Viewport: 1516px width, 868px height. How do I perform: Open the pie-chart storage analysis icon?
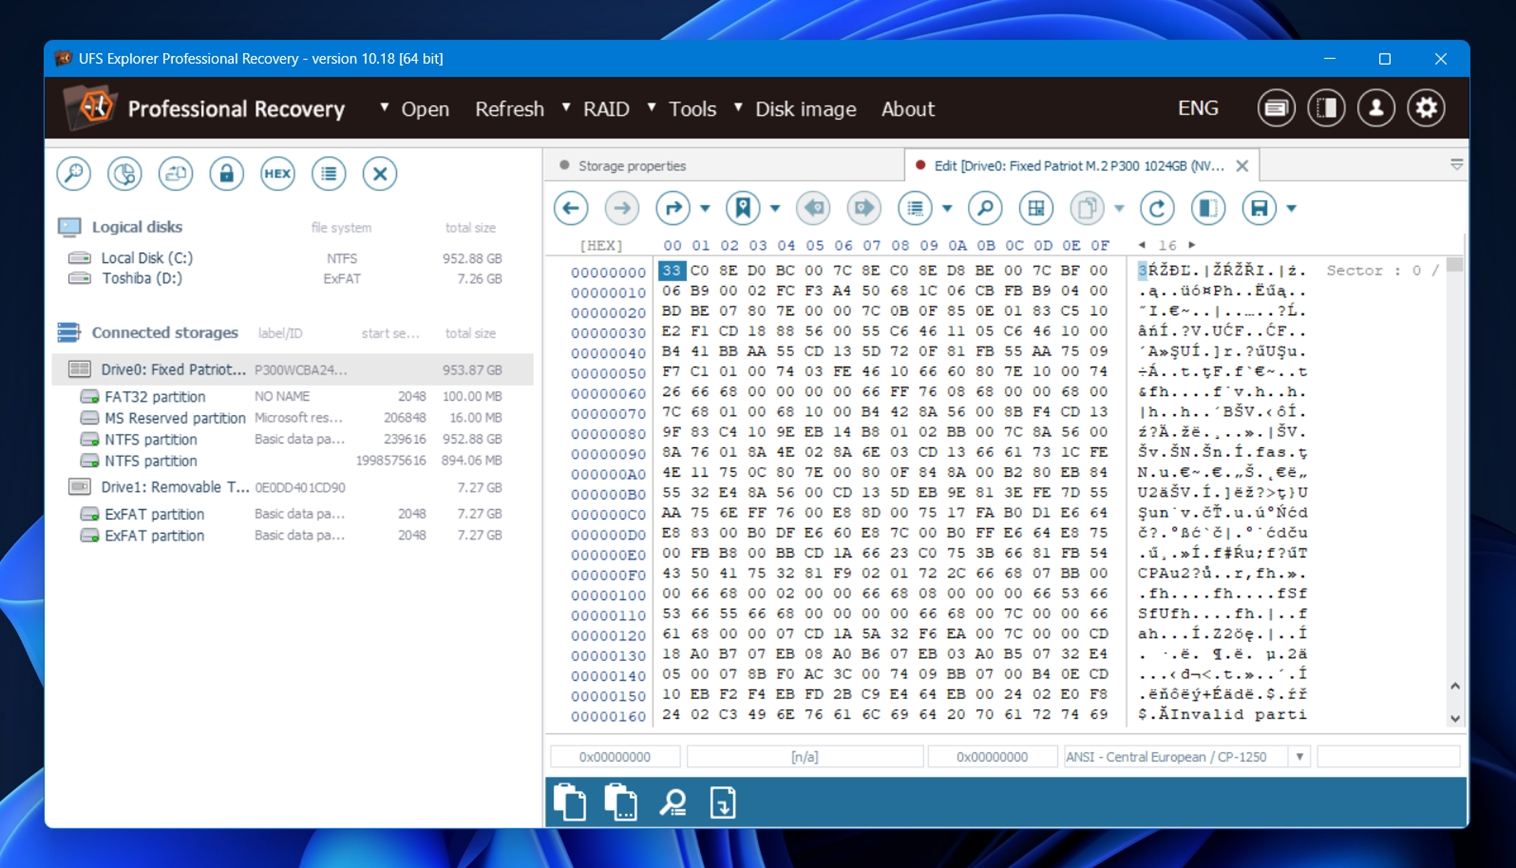pos(125,173)
